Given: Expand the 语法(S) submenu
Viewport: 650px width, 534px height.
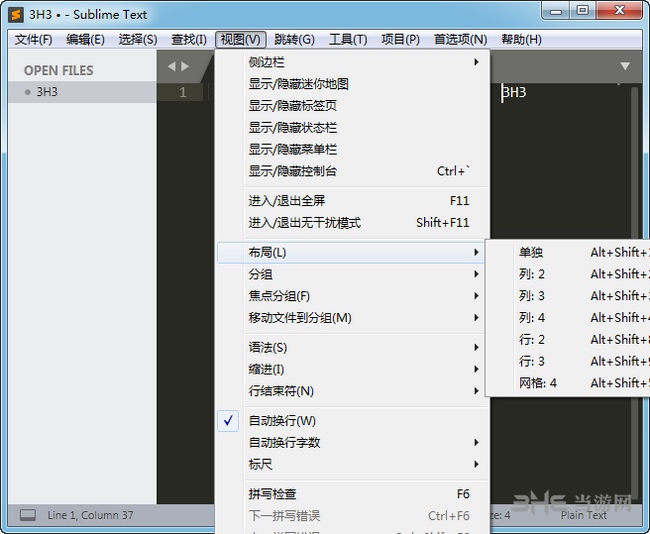Looking at the screenshot, I should coord(350,347).
